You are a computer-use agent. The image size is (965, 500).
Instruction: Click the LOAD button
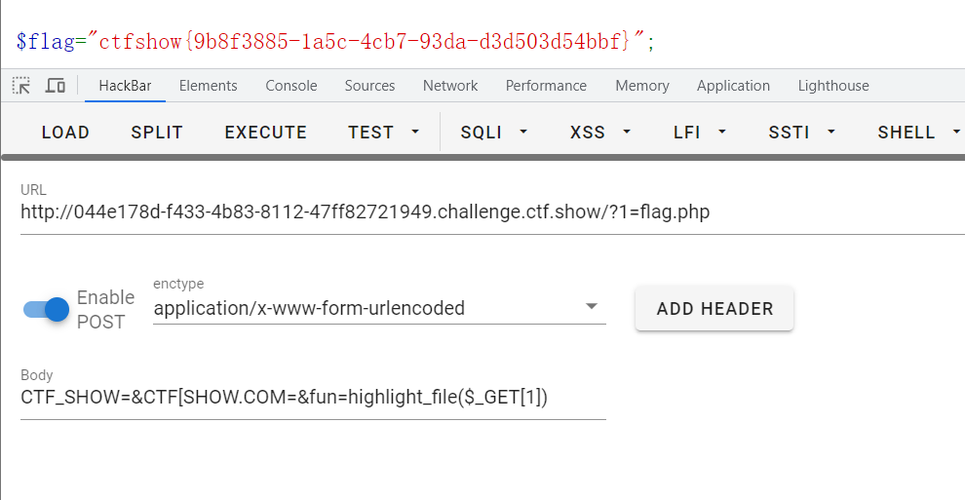tap(66, 132)
